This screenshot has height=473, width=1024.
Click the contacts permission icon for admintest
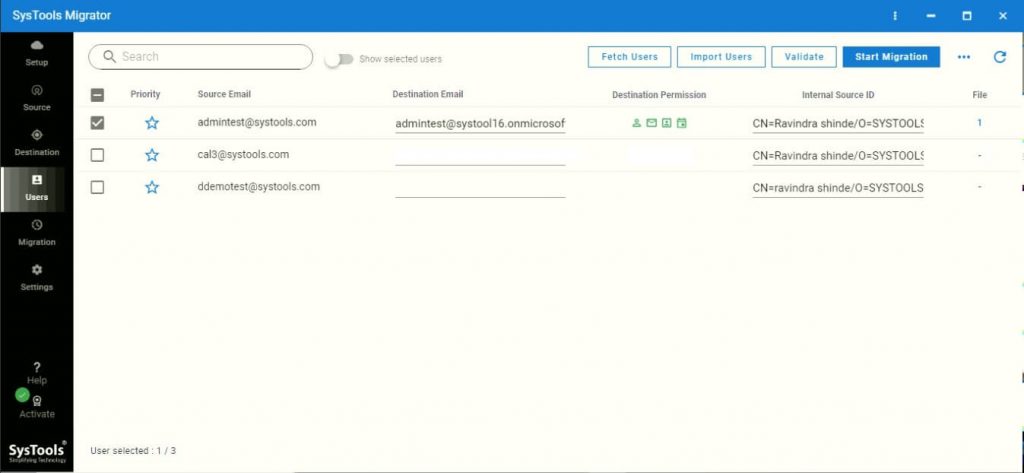coord(666,123)
